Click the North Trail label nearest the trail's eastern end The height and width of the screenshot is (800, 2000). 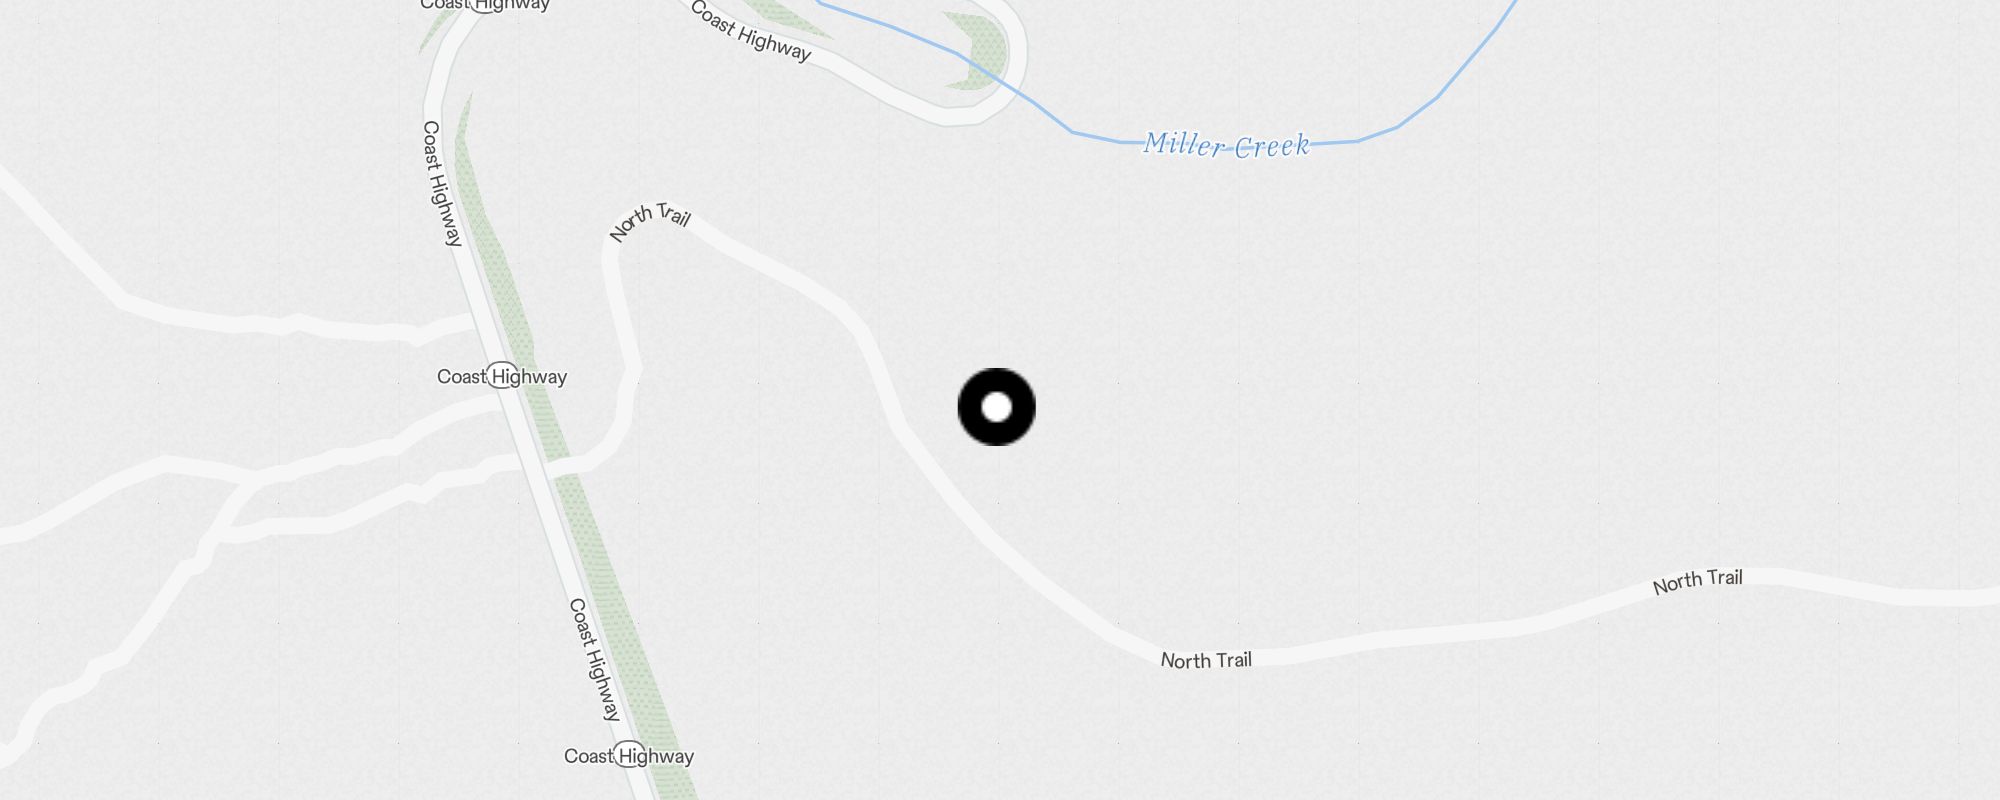[1697, 581]
